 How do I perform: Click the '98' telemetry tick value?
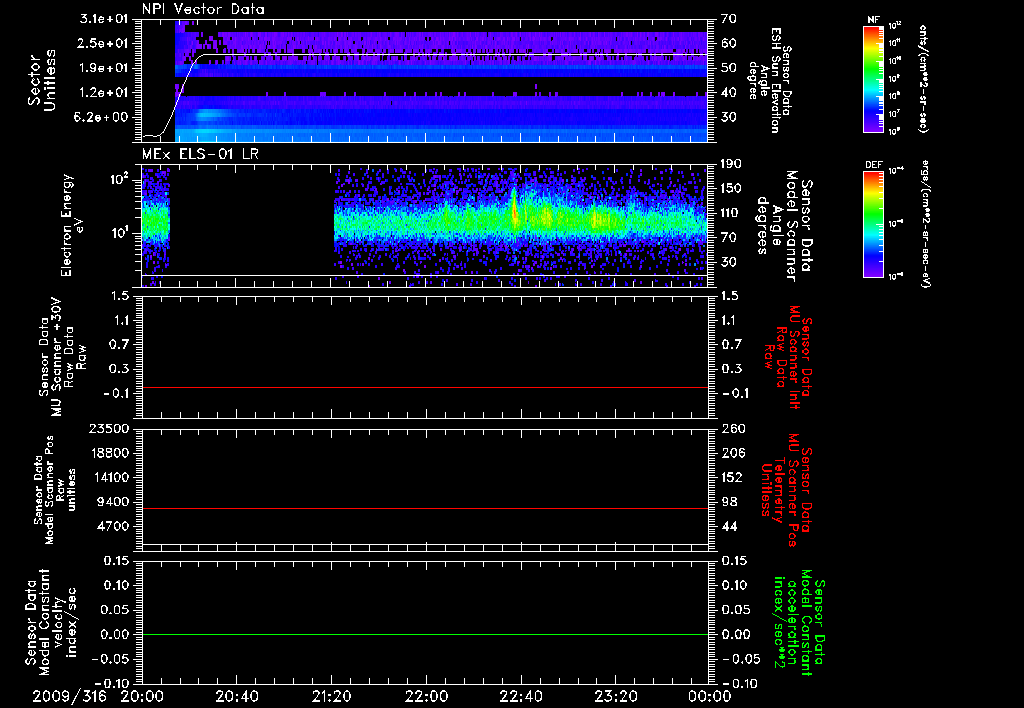pos(728,502)
